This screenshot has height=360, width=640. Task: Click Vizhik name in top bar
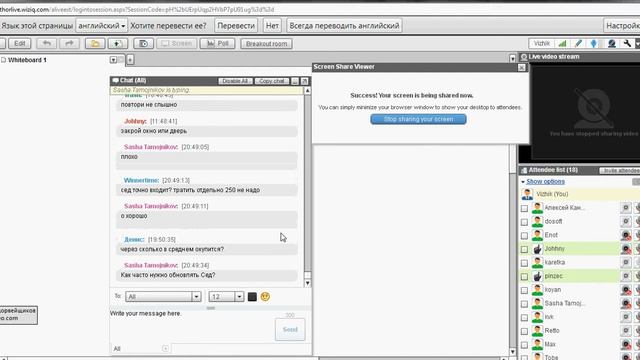(x=542, y=43)
